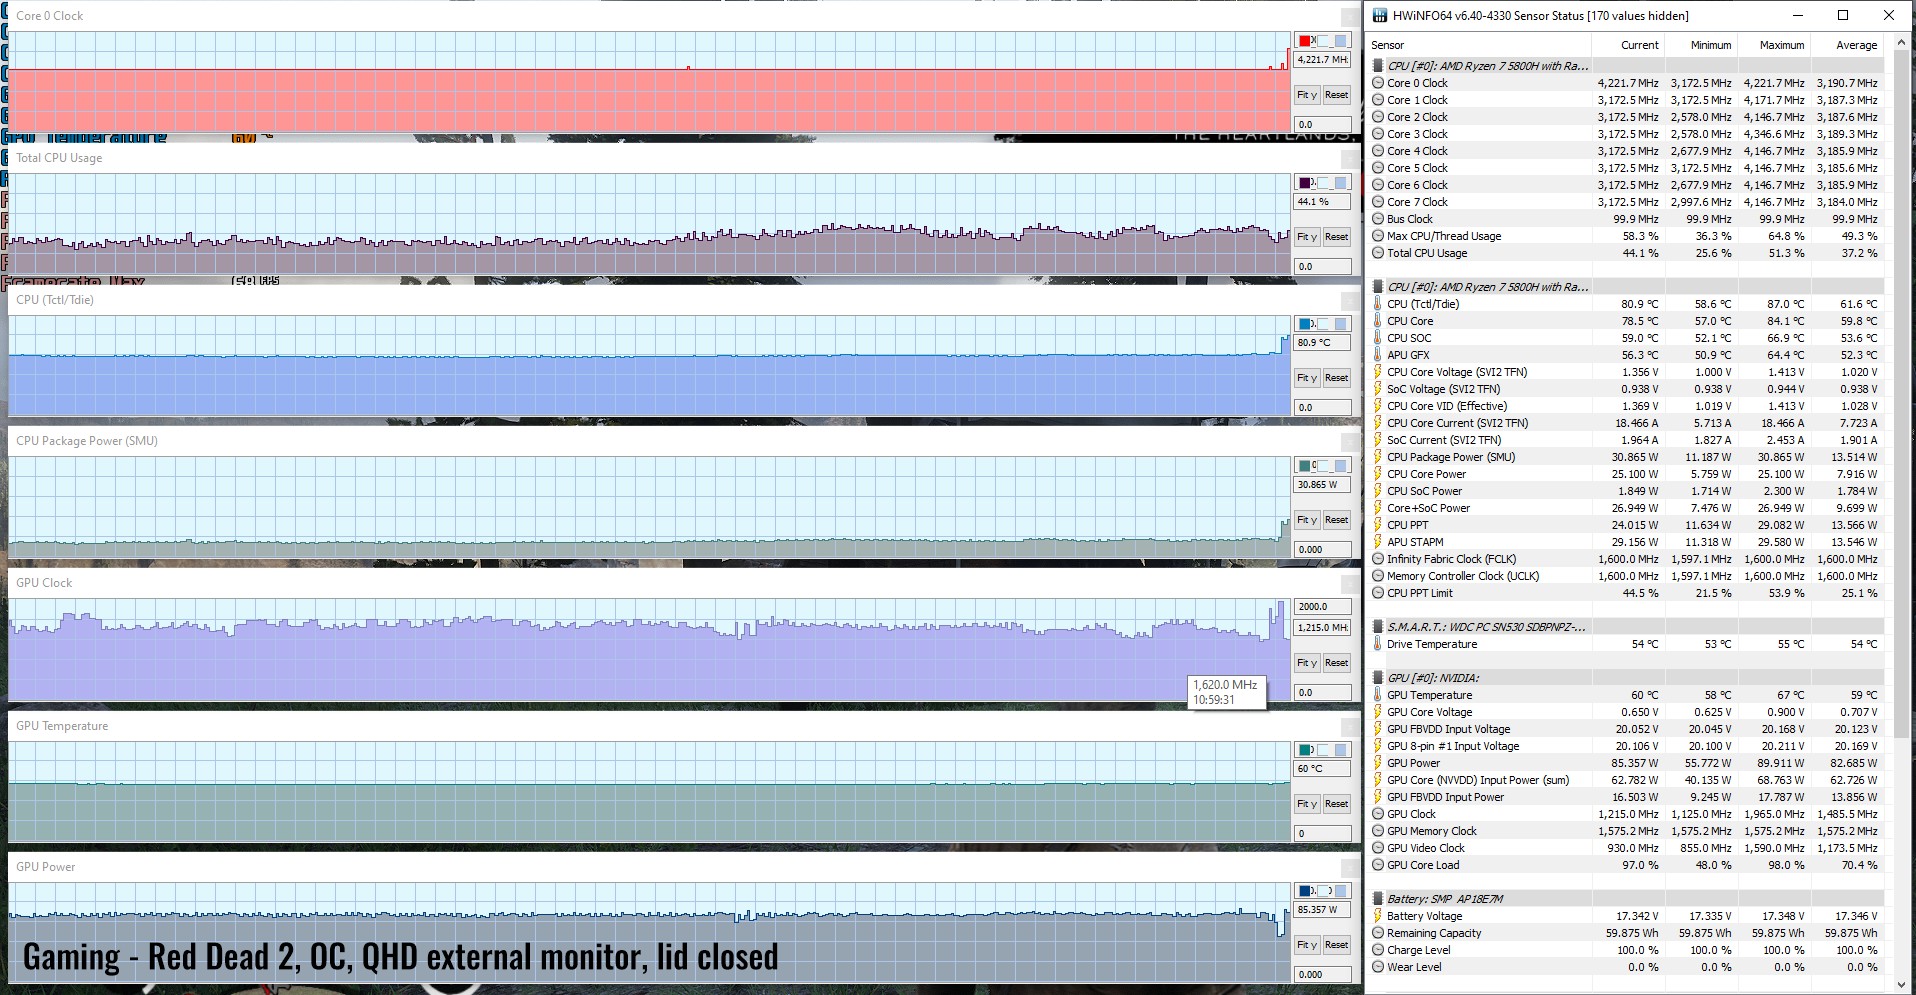Click the lightning icon beside Battery Voltage
This screenshot has width=1916, height=995.
1378,916
